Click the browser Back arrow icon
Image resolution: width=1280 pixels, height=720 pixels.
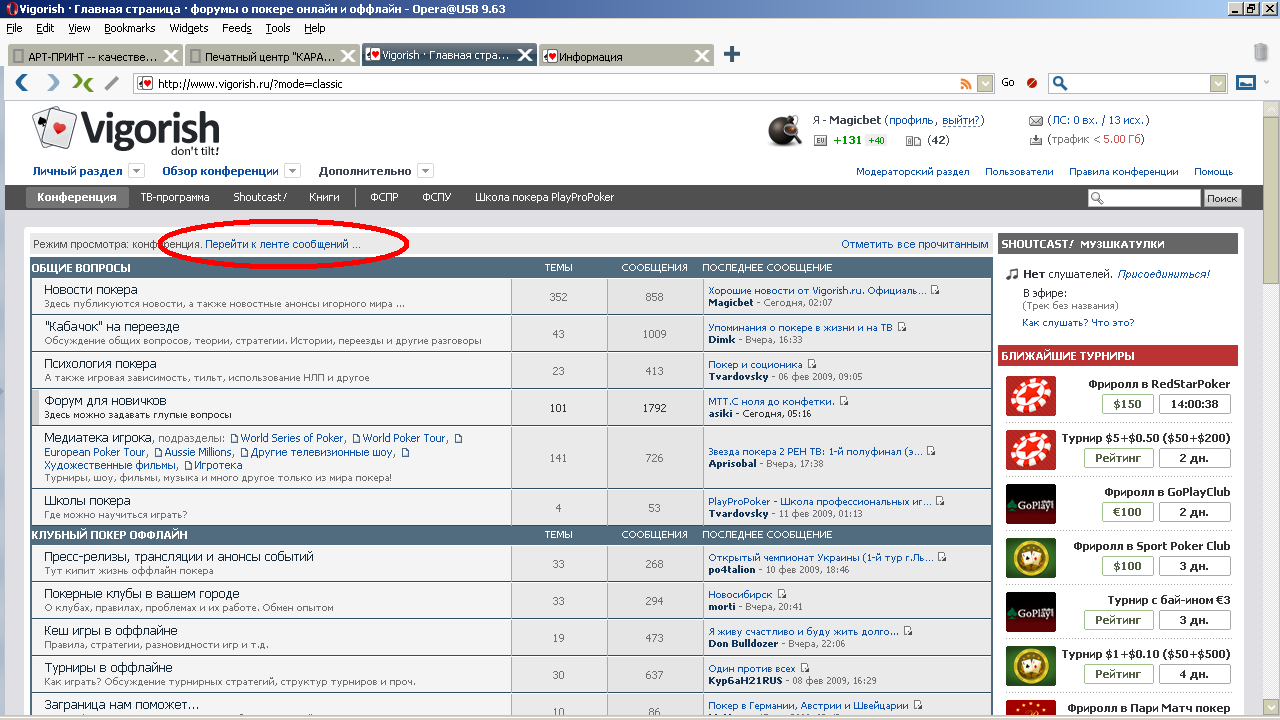click(x=21, y=83)
